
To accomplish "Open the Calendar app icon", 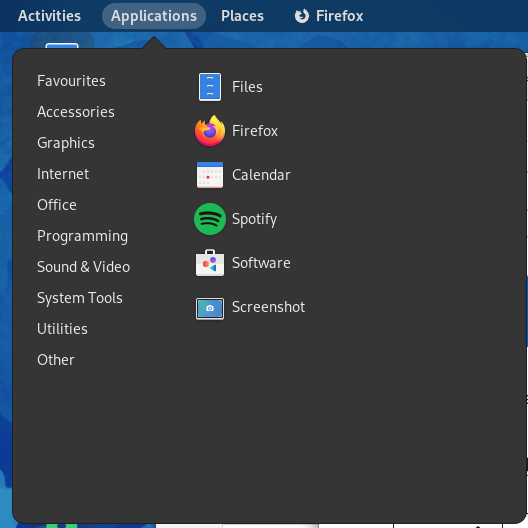I will click(209, 175).
